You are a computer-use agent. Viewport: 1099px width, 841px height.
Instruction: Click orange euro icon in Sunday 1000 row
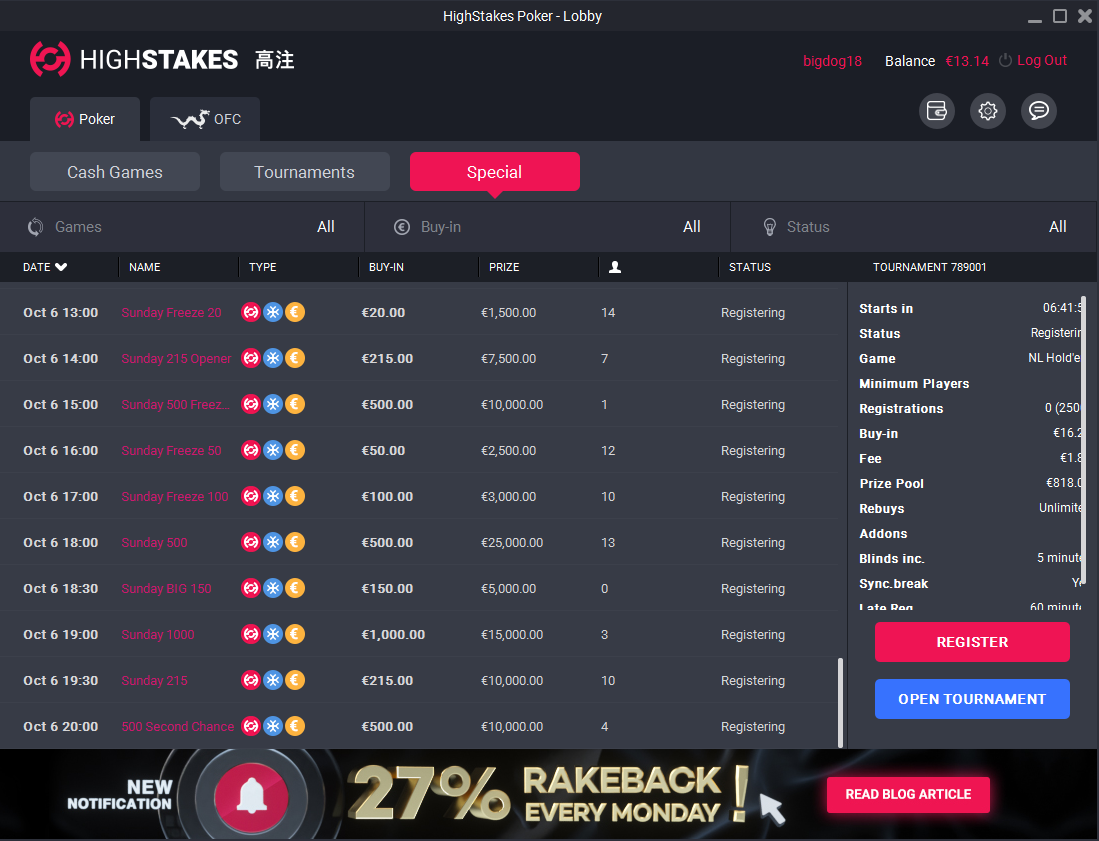pyautogui.click(x=295, y=634)
